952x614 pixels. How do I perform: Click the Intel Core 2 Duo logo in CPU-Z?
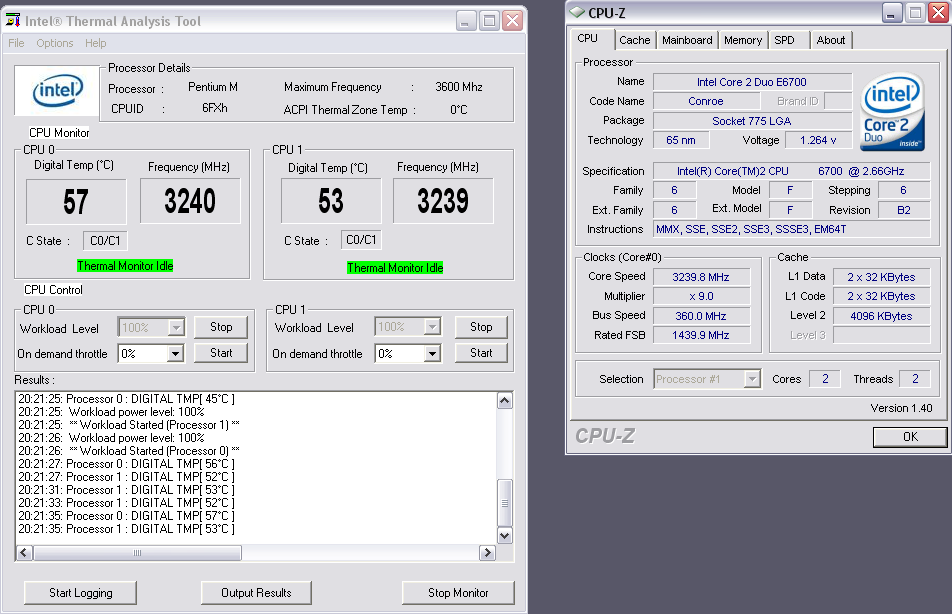click(x=892, y=112)
